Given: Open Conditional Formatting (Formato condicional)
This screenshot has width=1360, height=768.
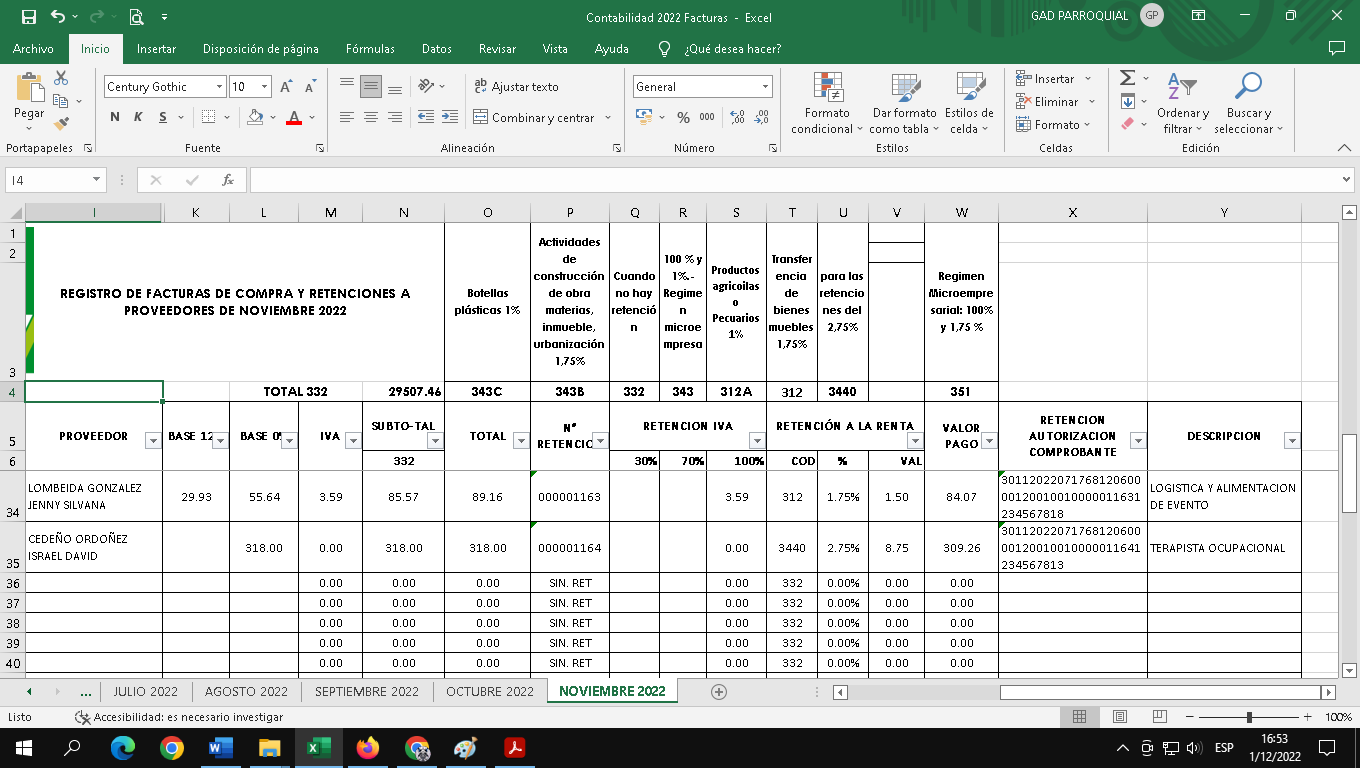Looking at the screenshot, I should (827, 105).
